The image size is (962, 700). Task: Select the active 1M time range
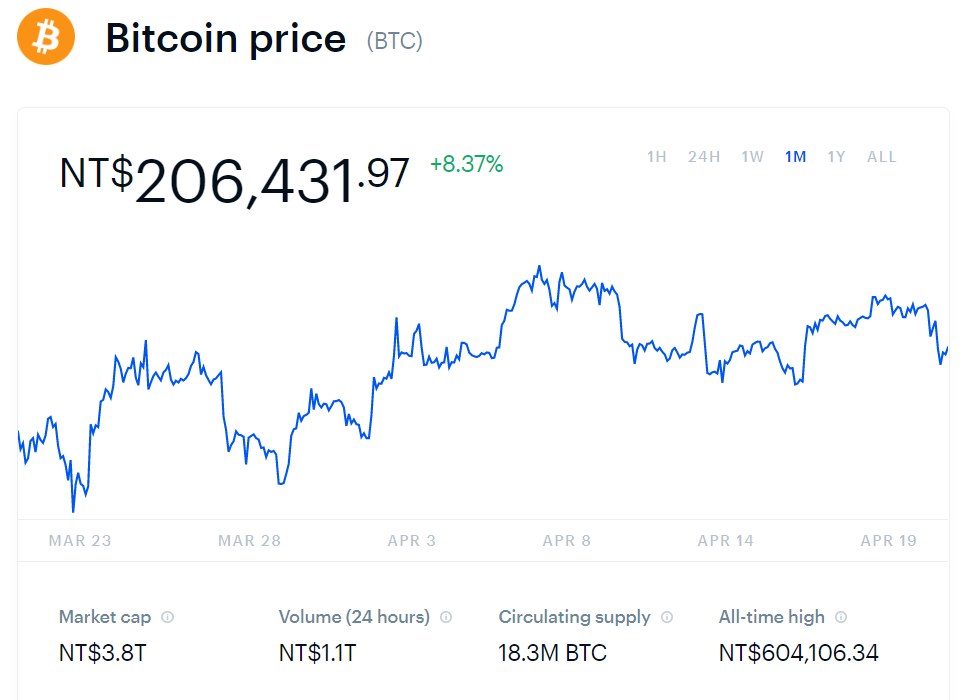point(795,157)
